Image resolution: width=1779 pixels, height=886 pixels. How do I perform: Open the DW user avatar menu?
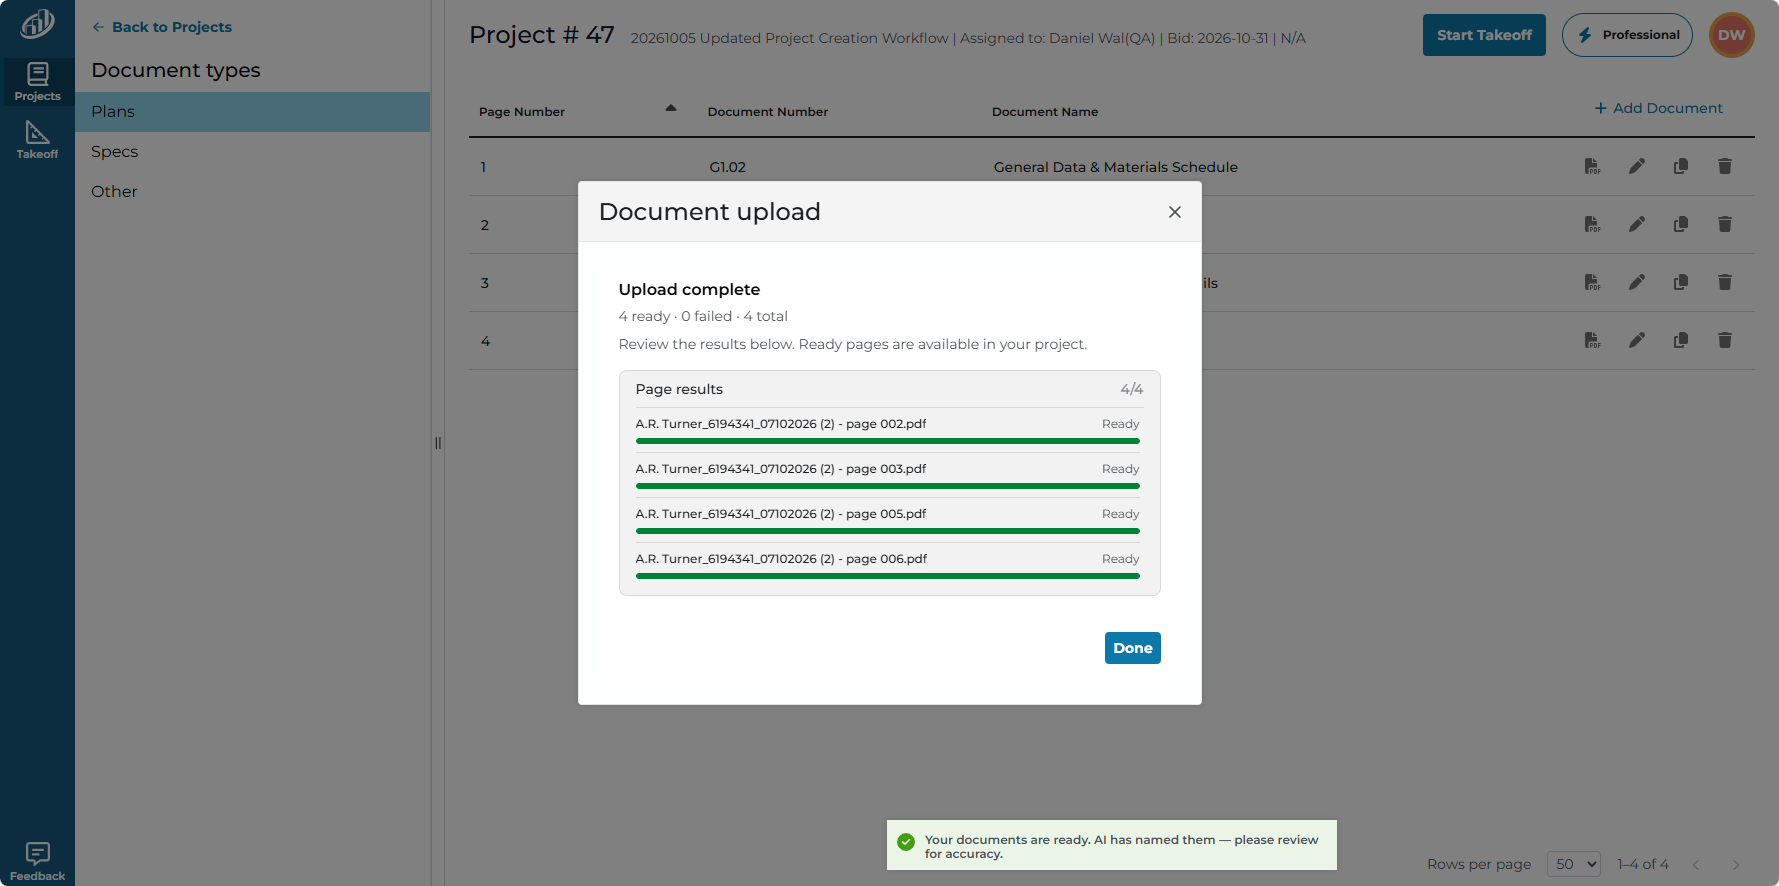1731,35
